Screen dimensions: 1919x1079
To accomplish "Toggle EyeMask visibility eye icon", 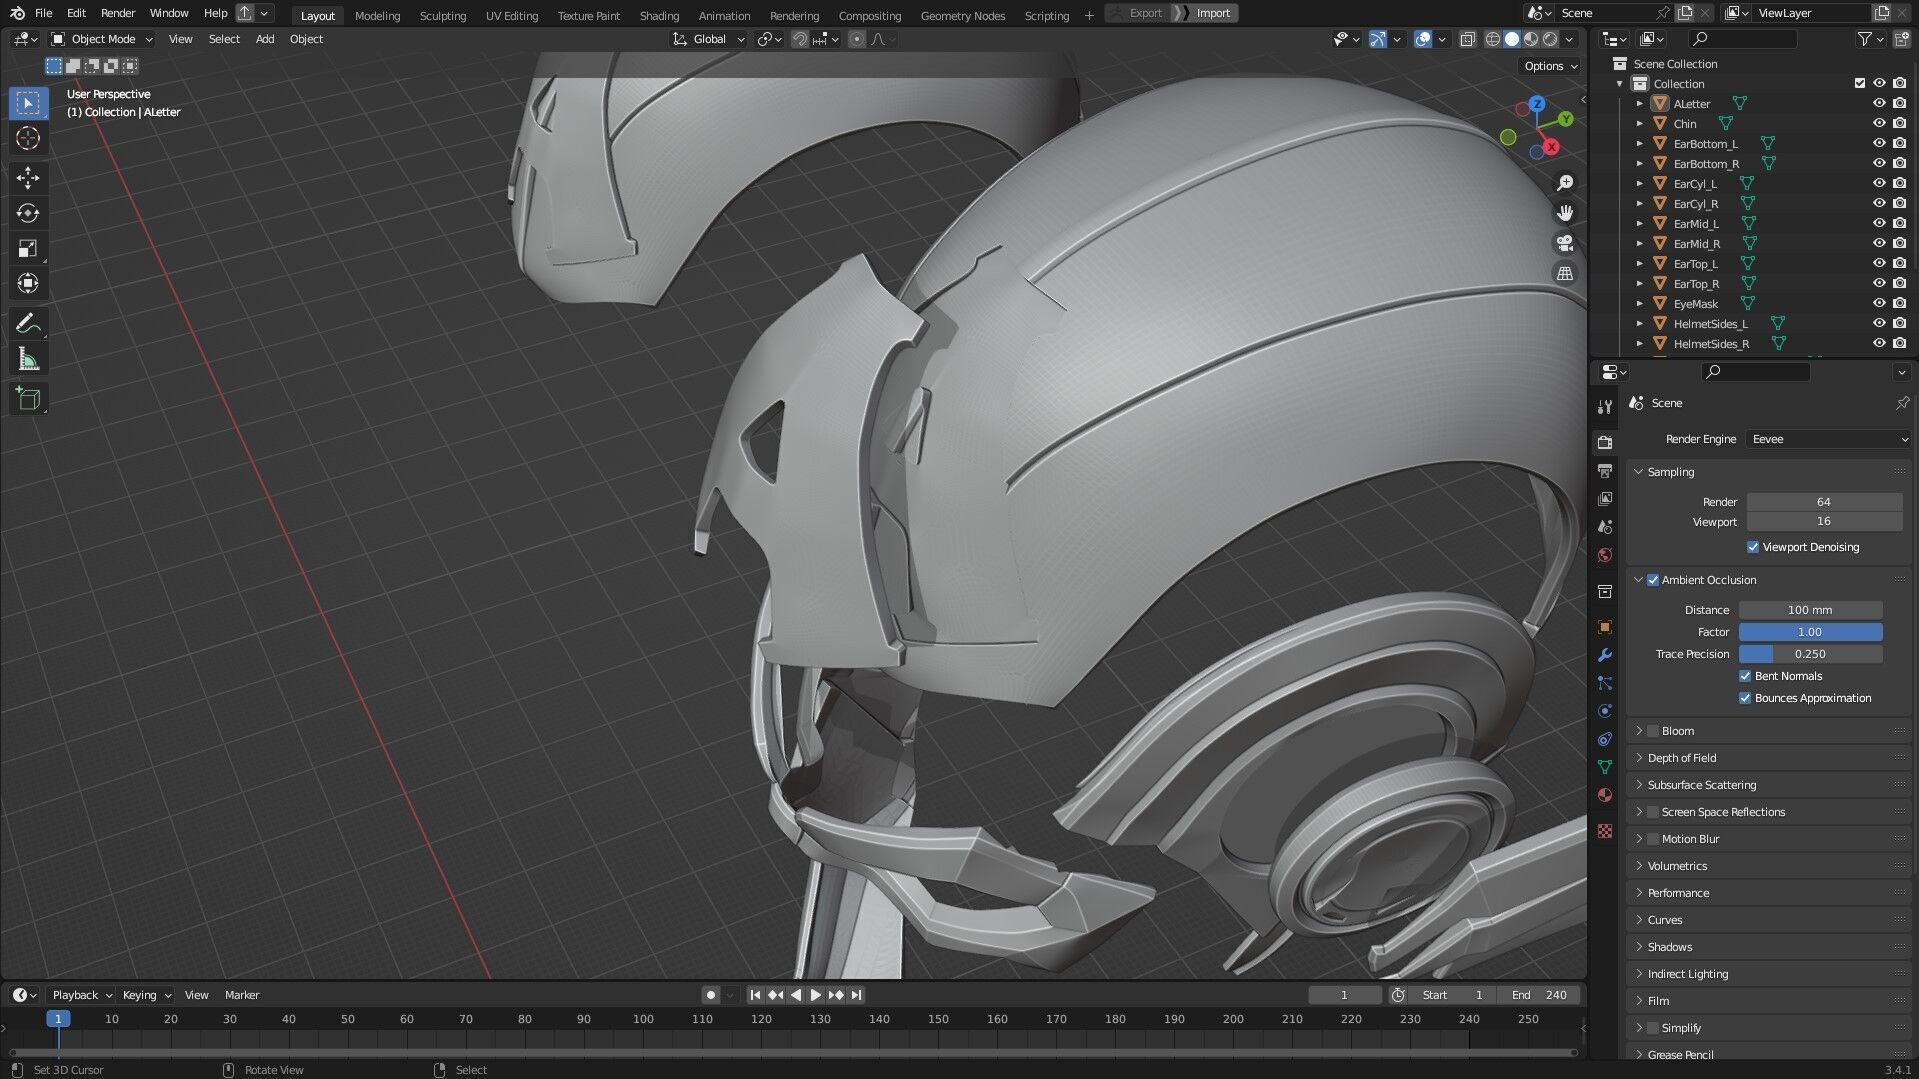I will coord(1879,304).
